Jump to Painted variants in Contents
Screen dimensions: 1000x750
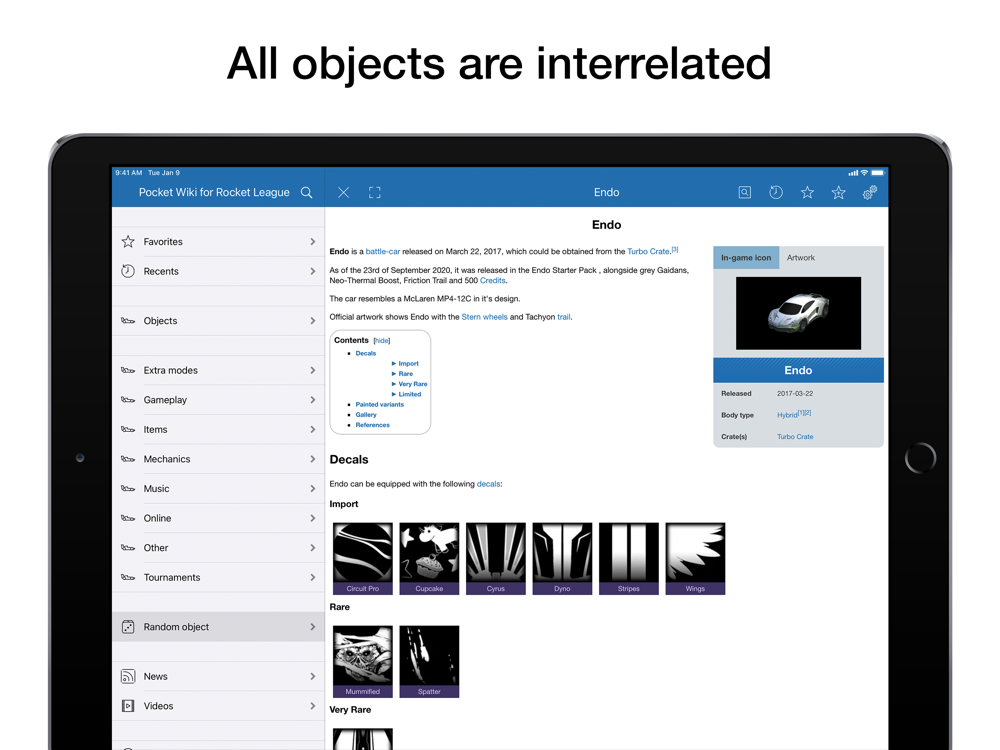tap(379, 404)
